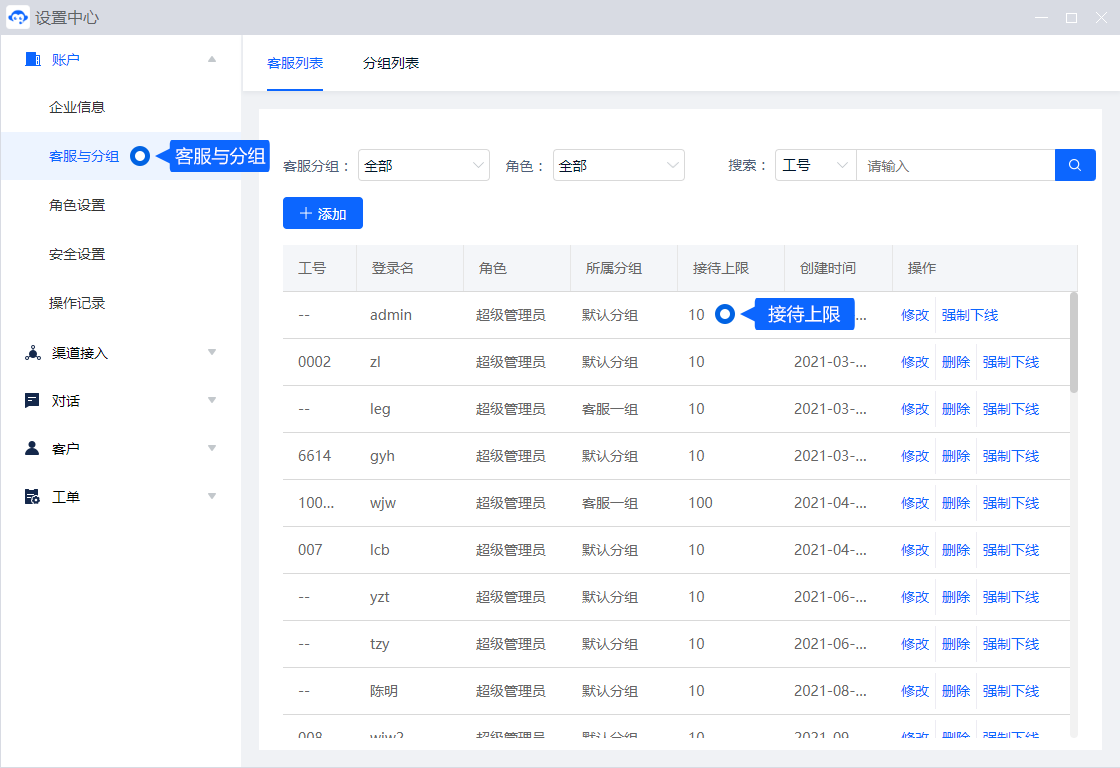
Task: Click the app logo icon in title bar
Action: (18, 17)
